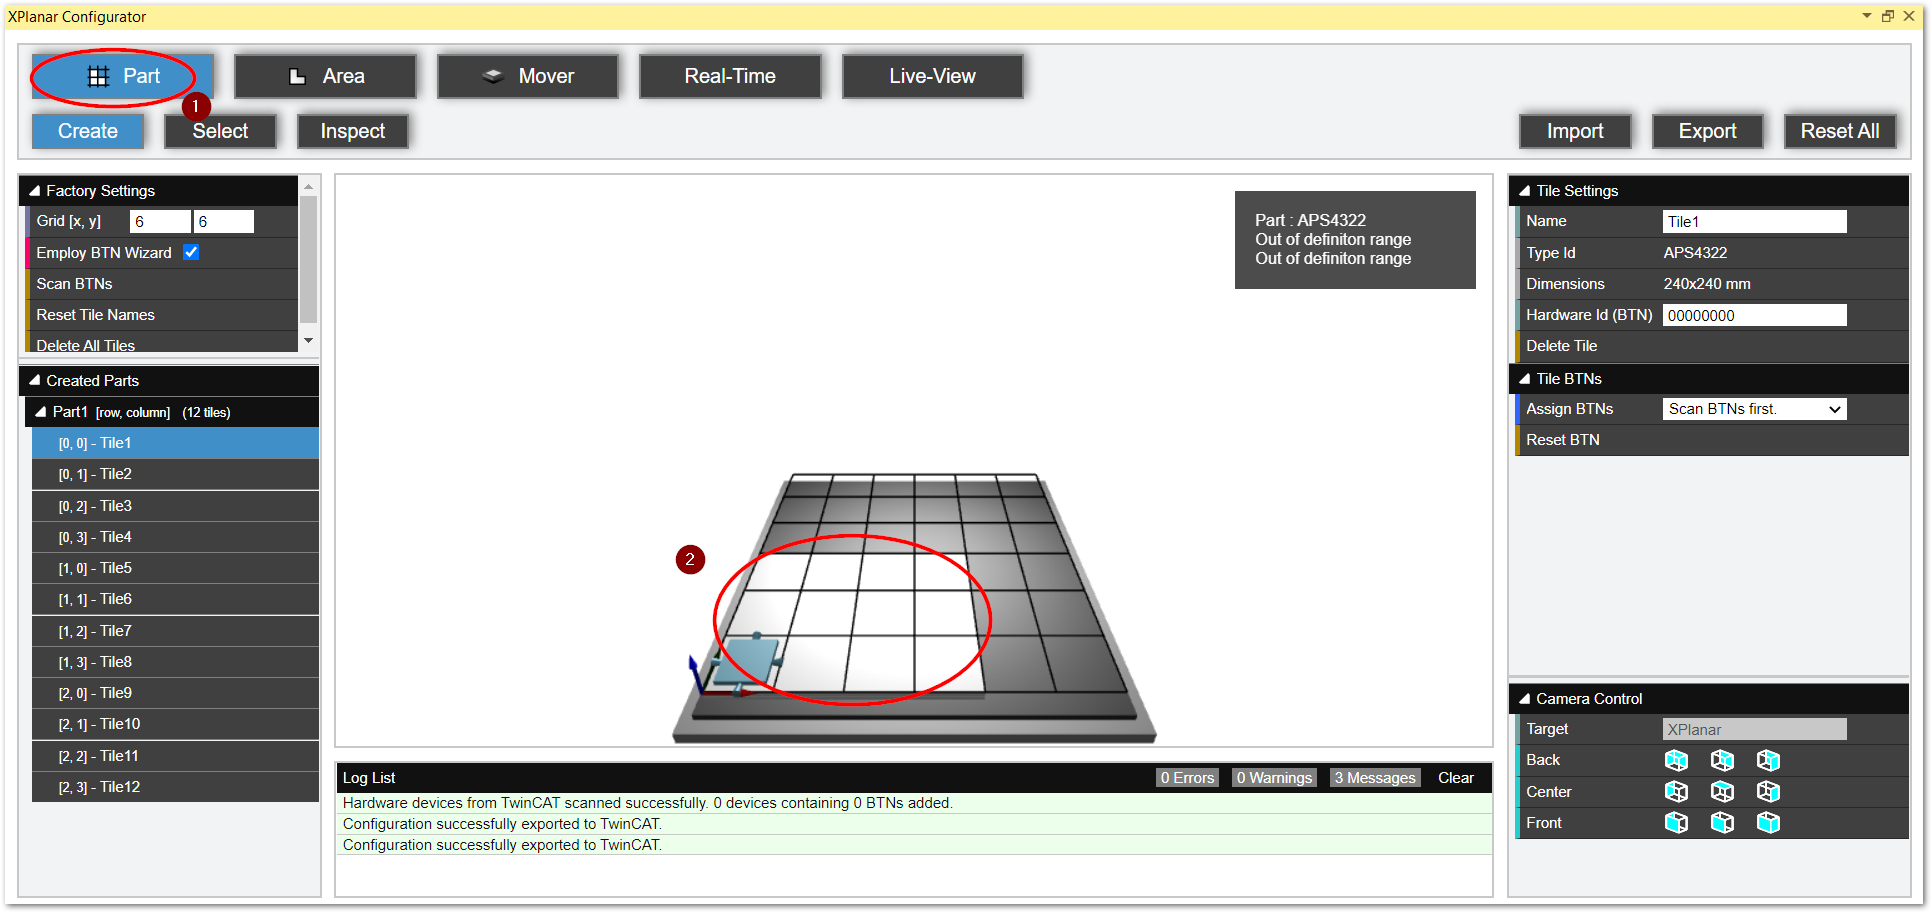
Task: Select the back-left camera view cube
Action: (1676, 760)
